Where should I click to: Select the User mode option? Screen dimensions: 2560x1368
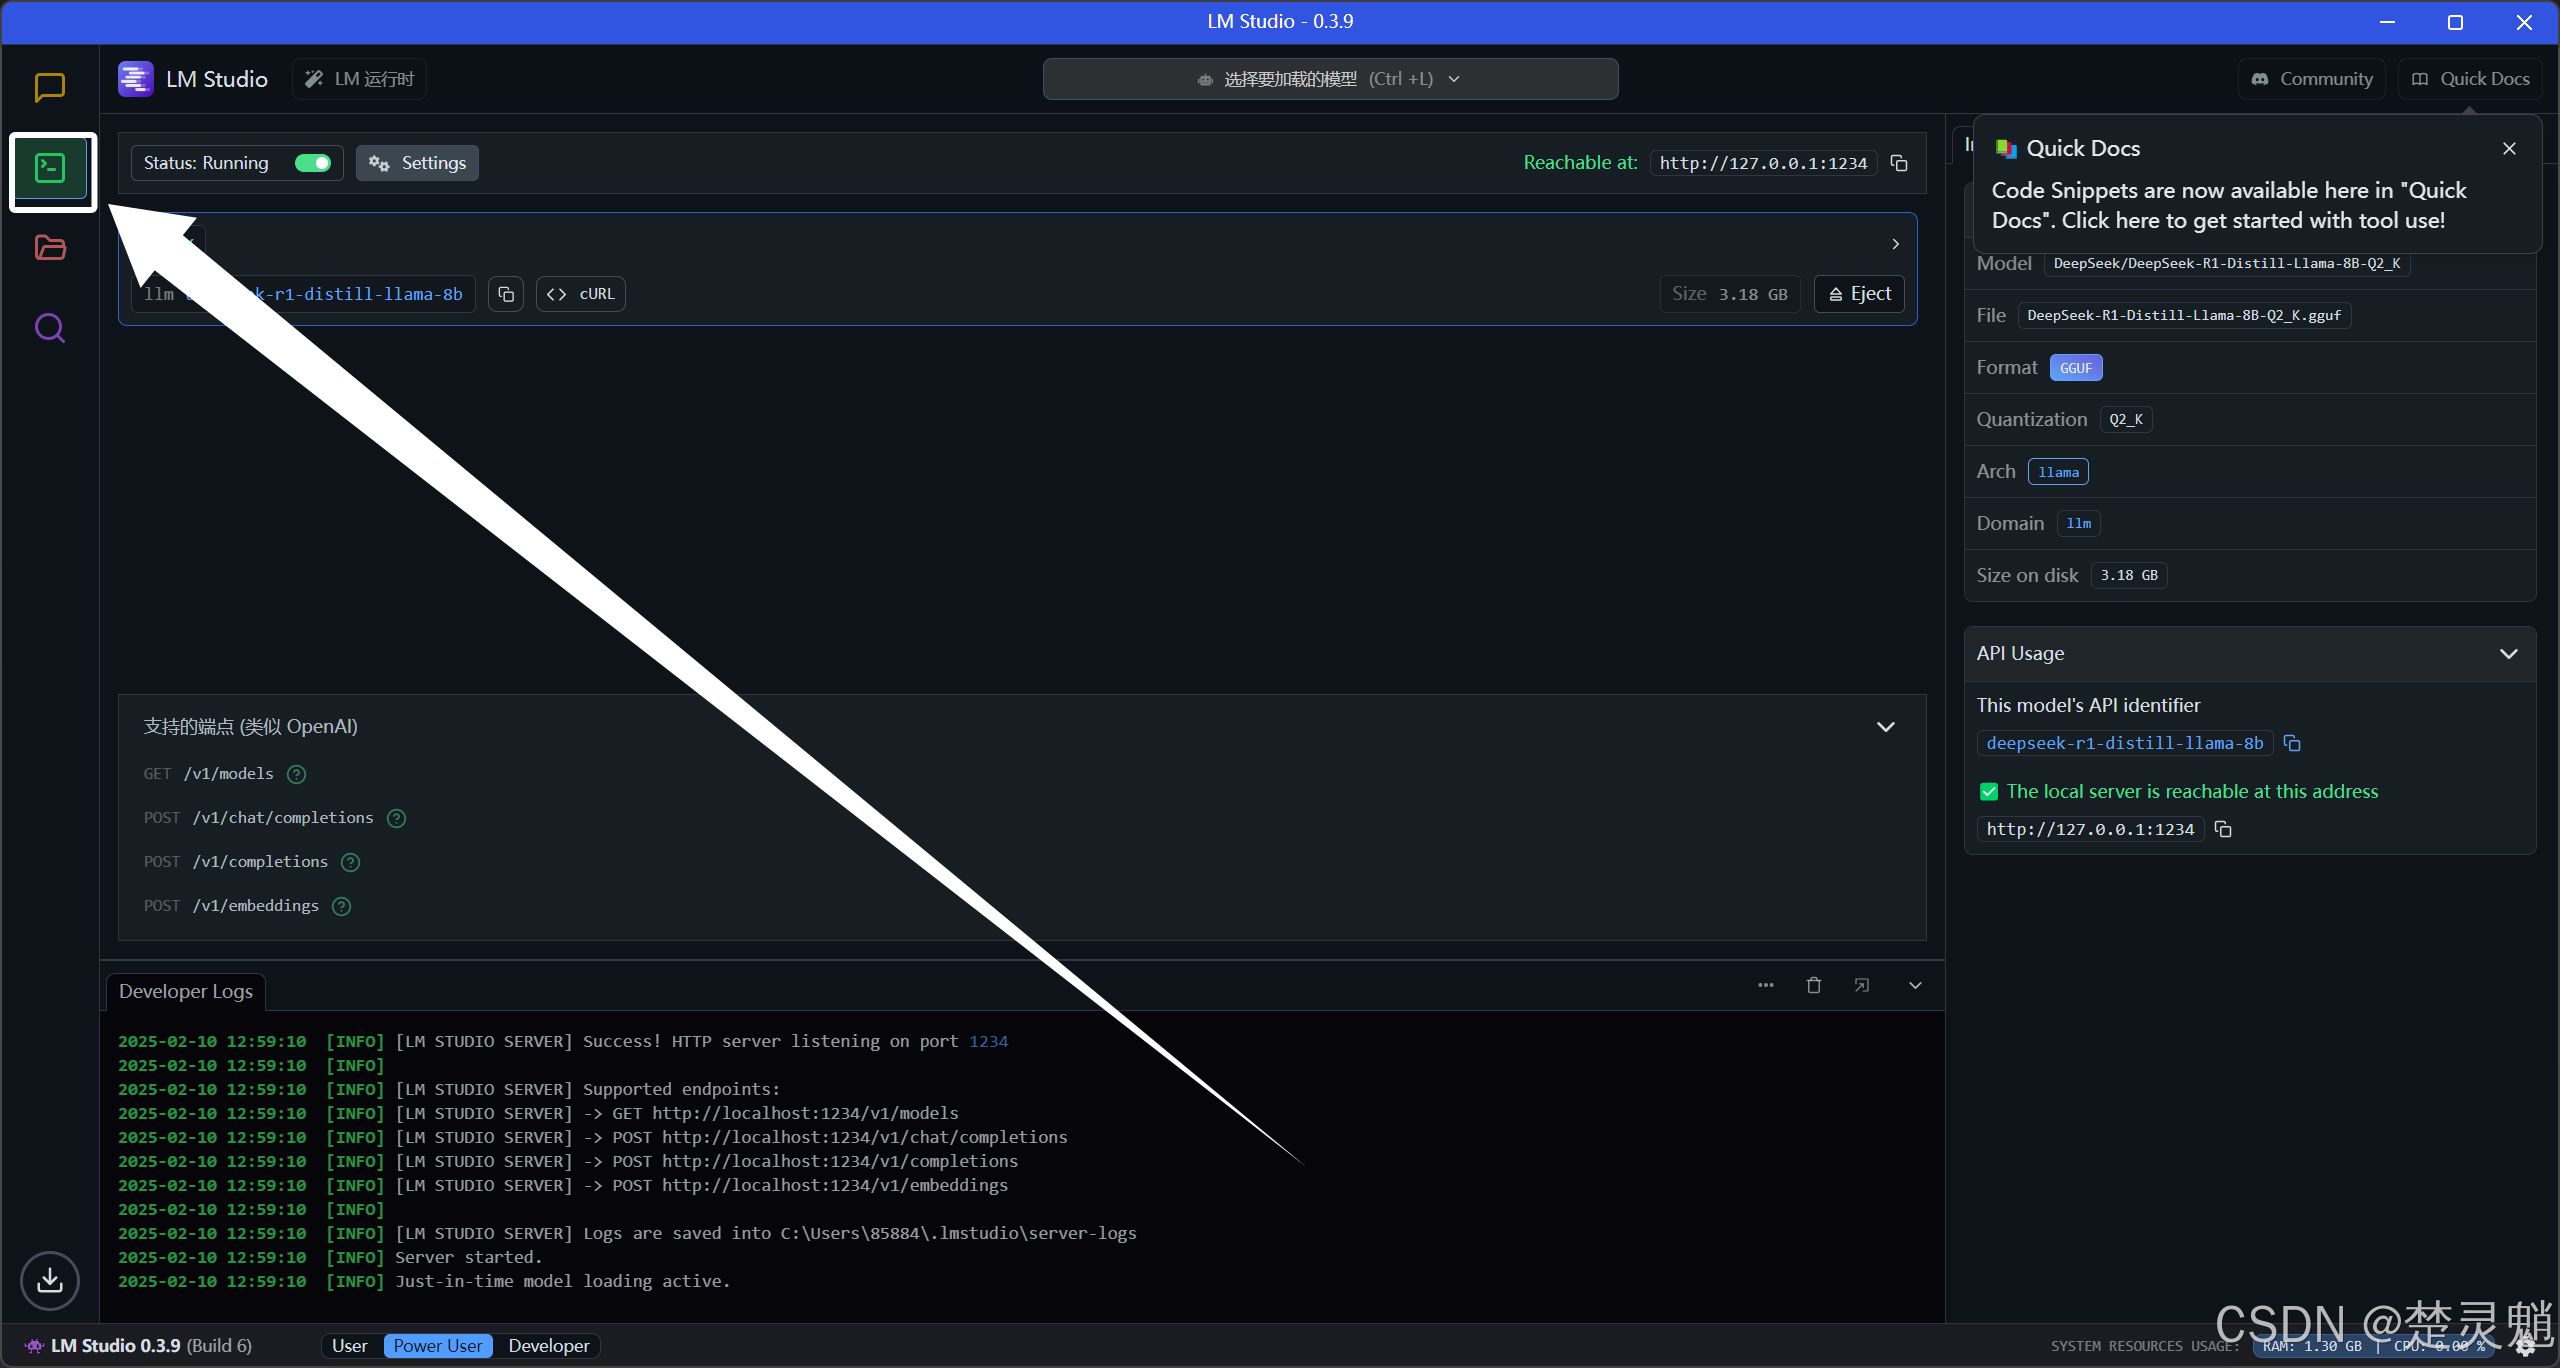coord(349,1346)
